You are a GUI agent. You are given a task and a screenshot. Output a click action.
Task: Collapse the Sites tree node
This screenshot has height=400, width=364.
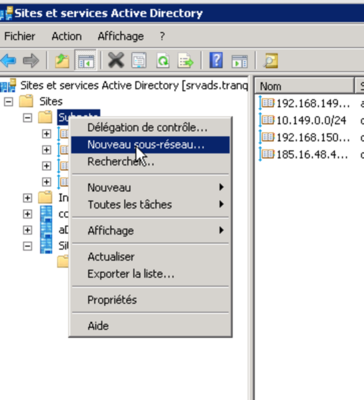[x=9, y=101]
